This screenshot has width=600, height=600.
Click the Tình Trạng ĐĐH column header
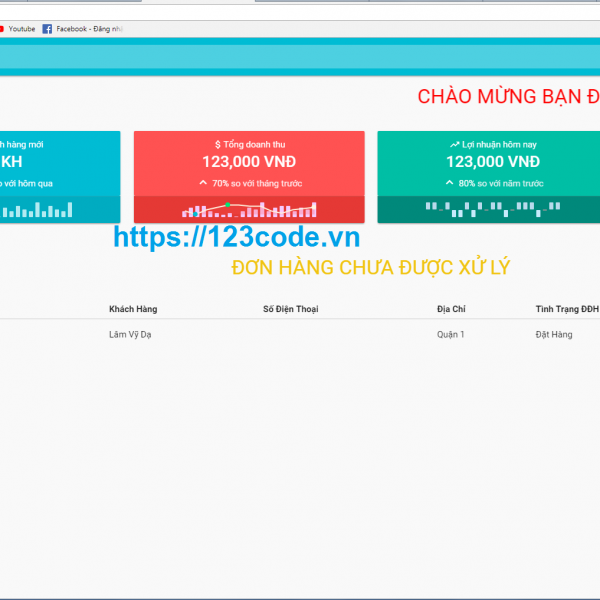[566, 309]
